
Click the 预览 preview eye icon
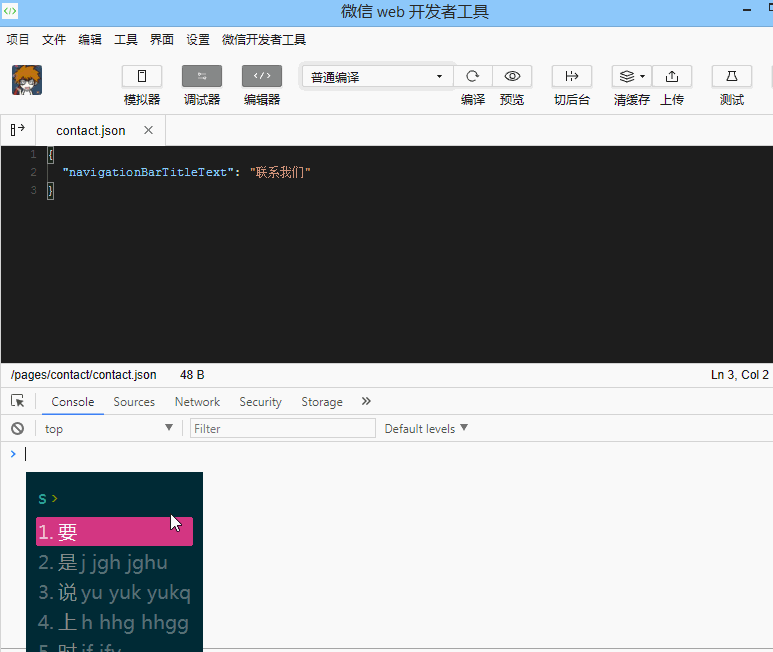(x=512, y=76)
